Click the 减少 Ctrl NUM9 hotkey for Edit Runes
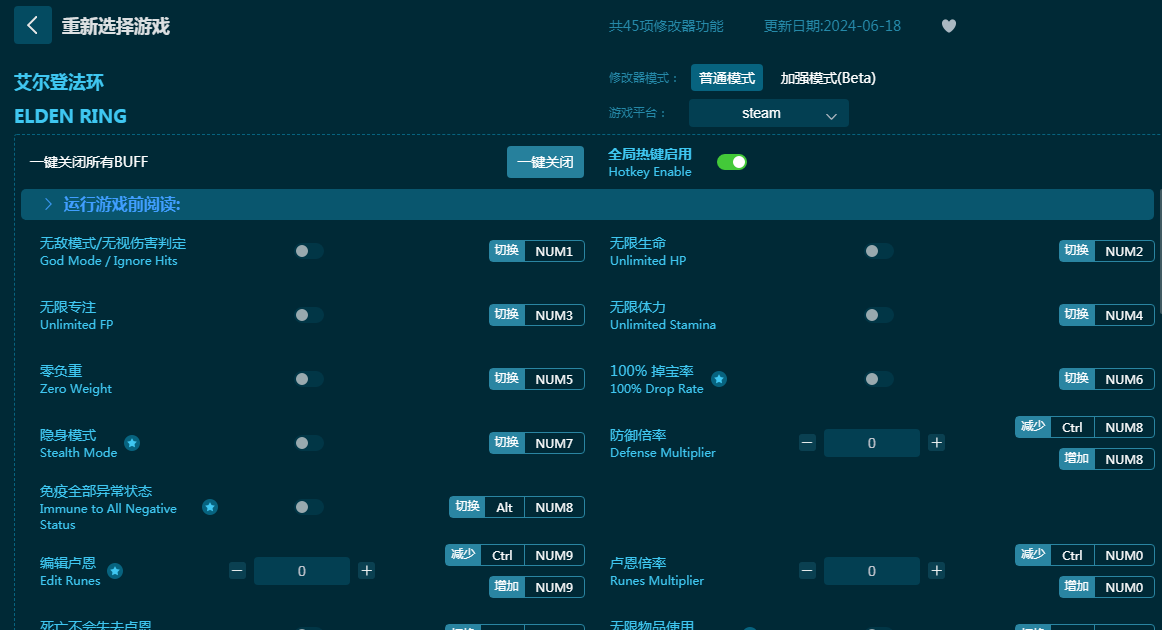The width and height of the screenshot is (1162, 630). (x=515, y=555)
